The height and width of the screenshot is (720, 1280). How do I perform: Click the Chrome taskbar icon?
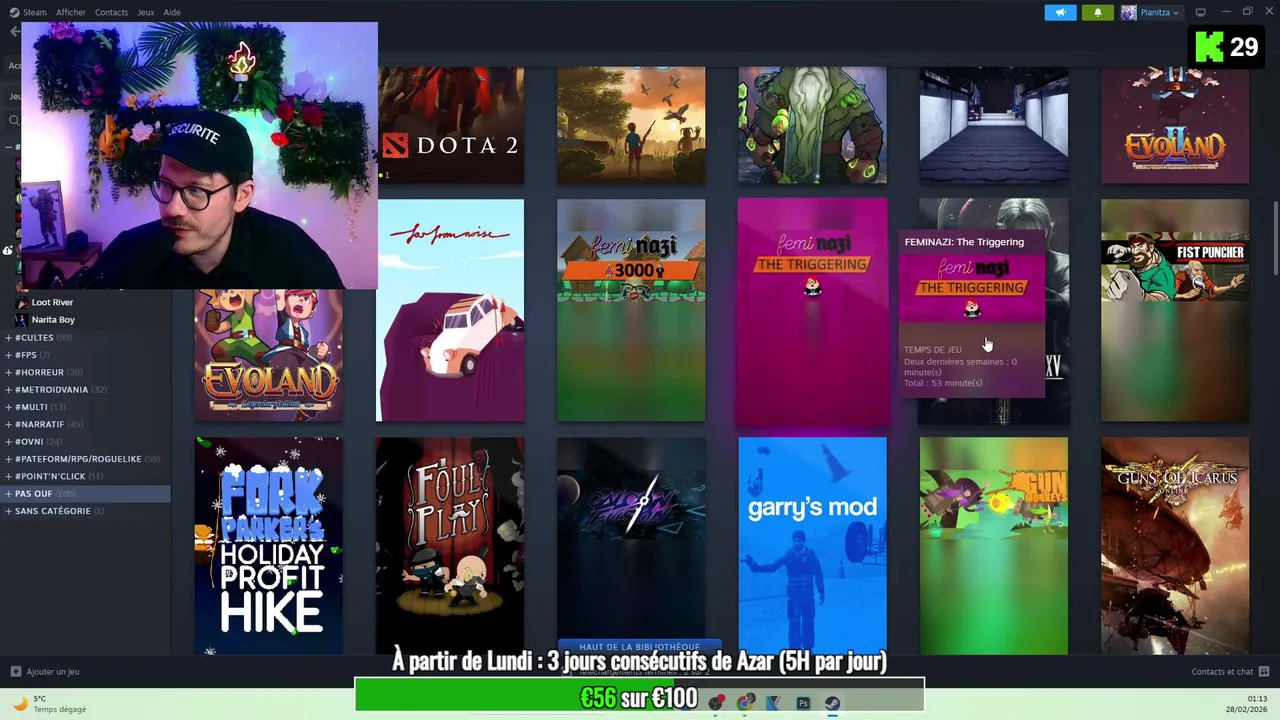pyautogui.click(x=746, y=703)
